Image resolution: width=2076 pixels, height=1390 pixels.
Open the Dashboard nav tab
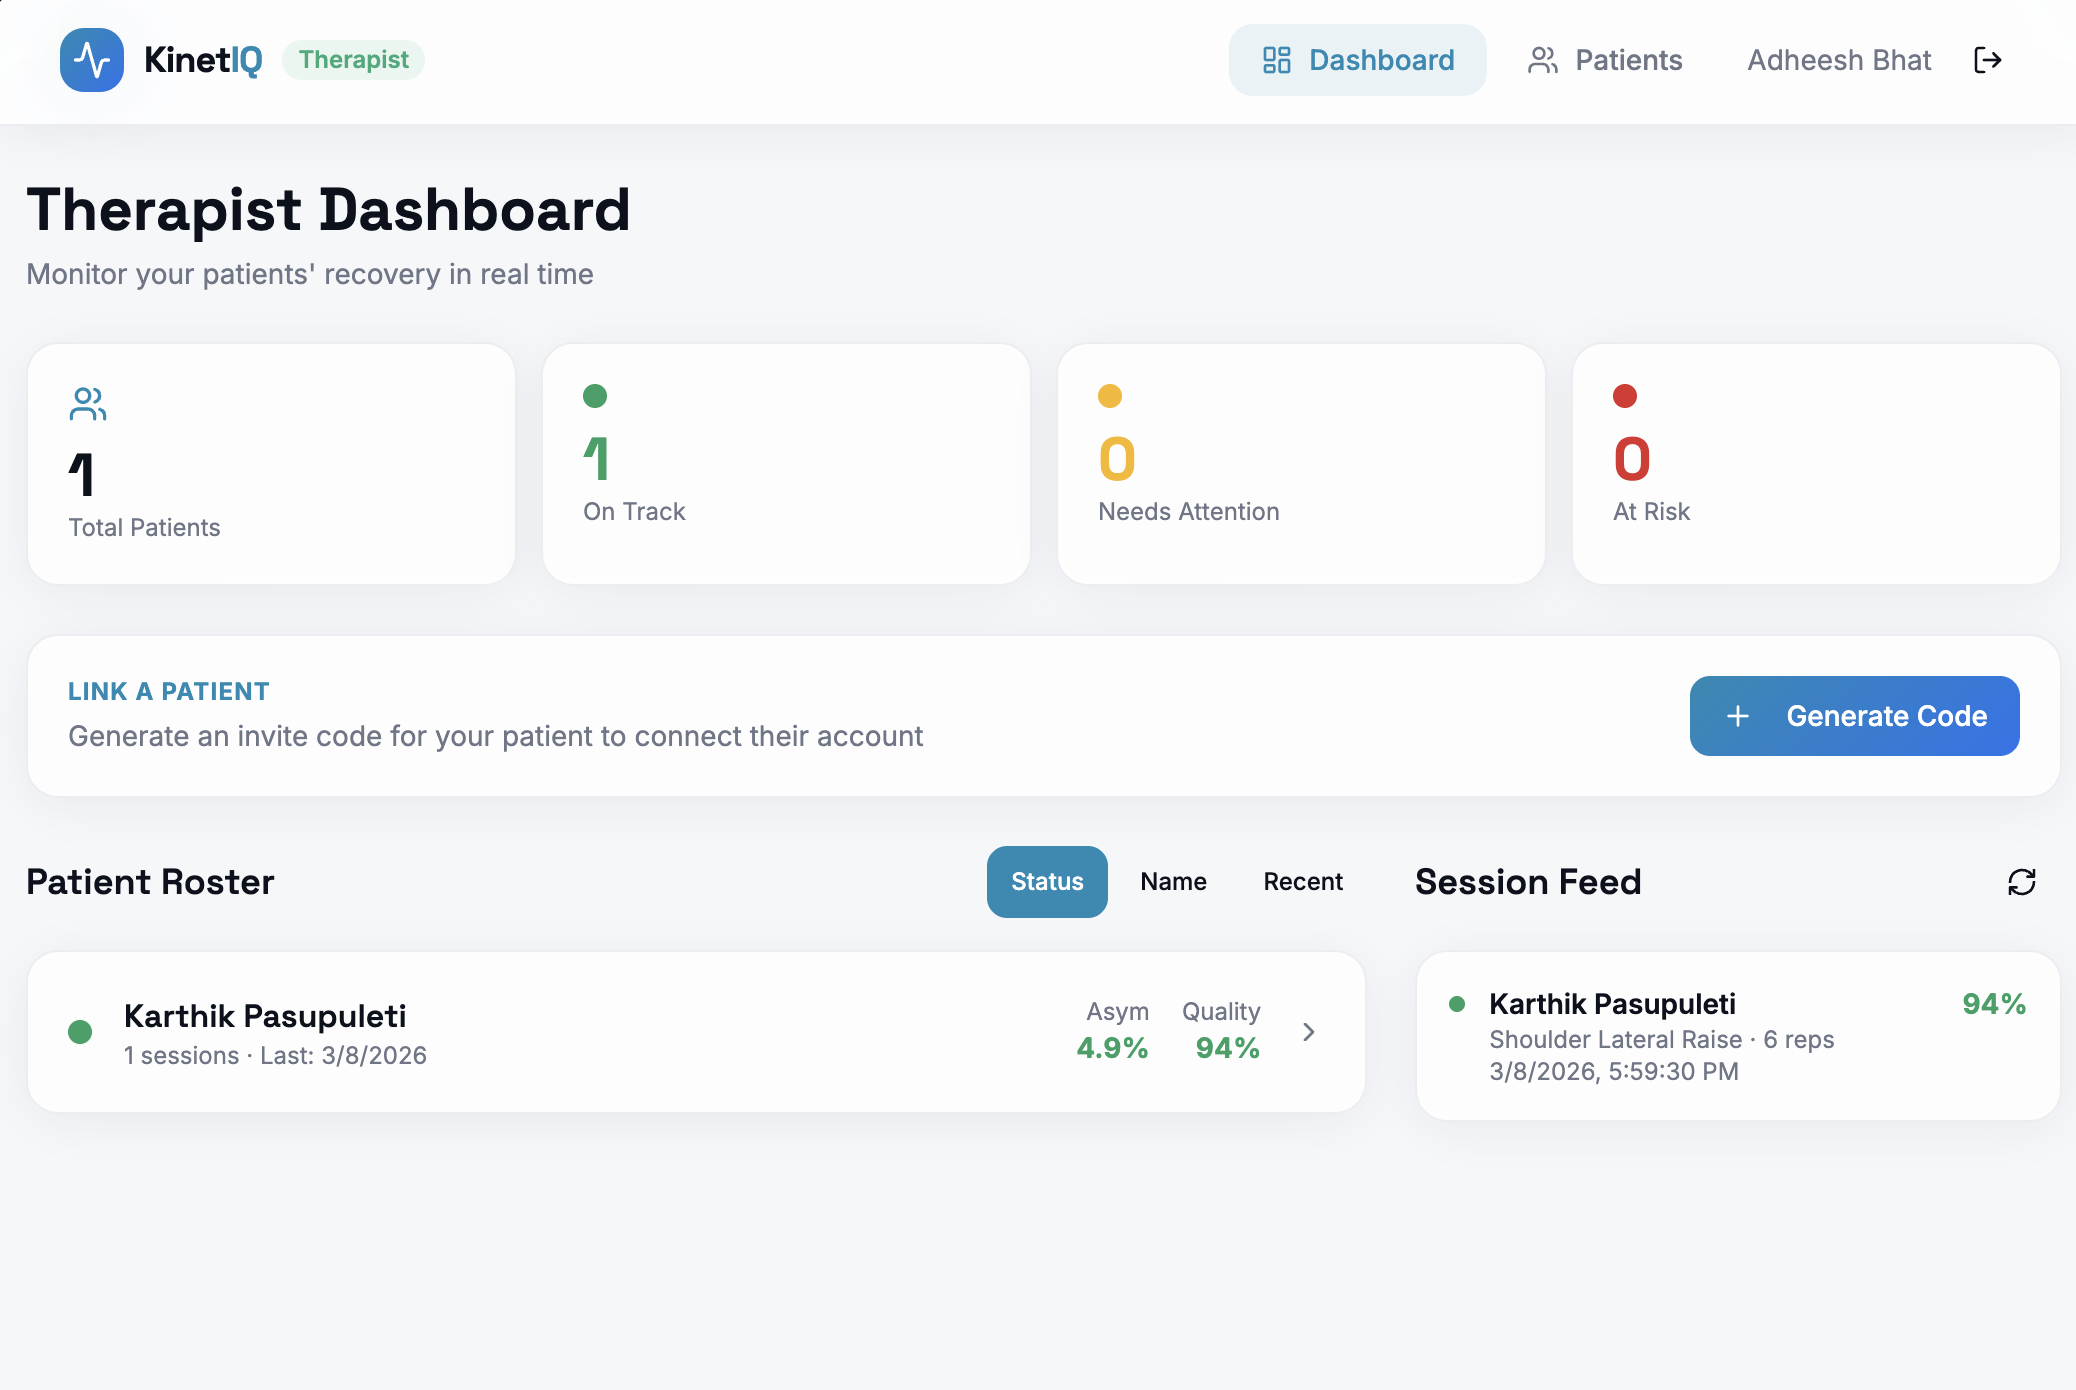tap(1357, 60)
